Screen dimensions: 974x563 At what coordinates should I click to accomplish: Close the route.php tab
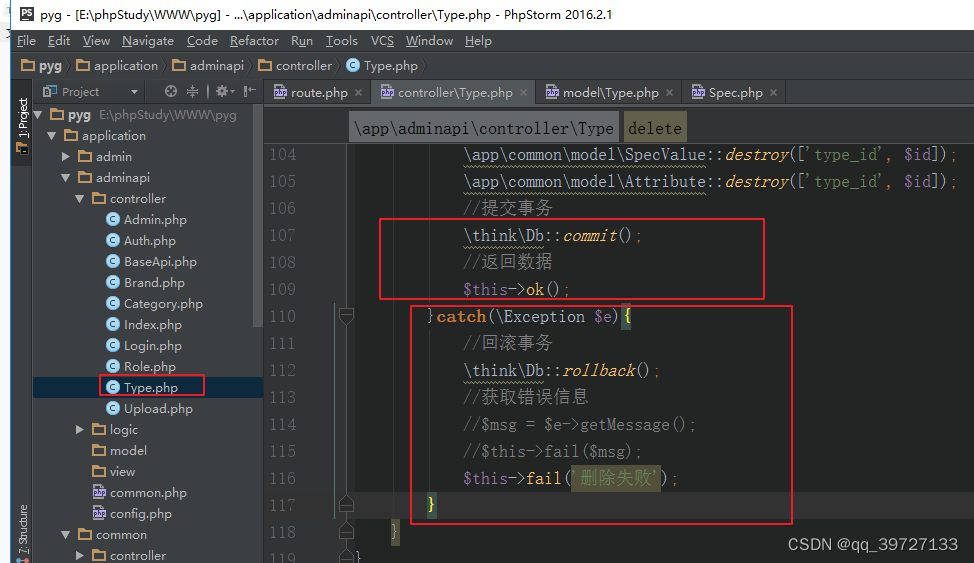click(x=358, y=93)
